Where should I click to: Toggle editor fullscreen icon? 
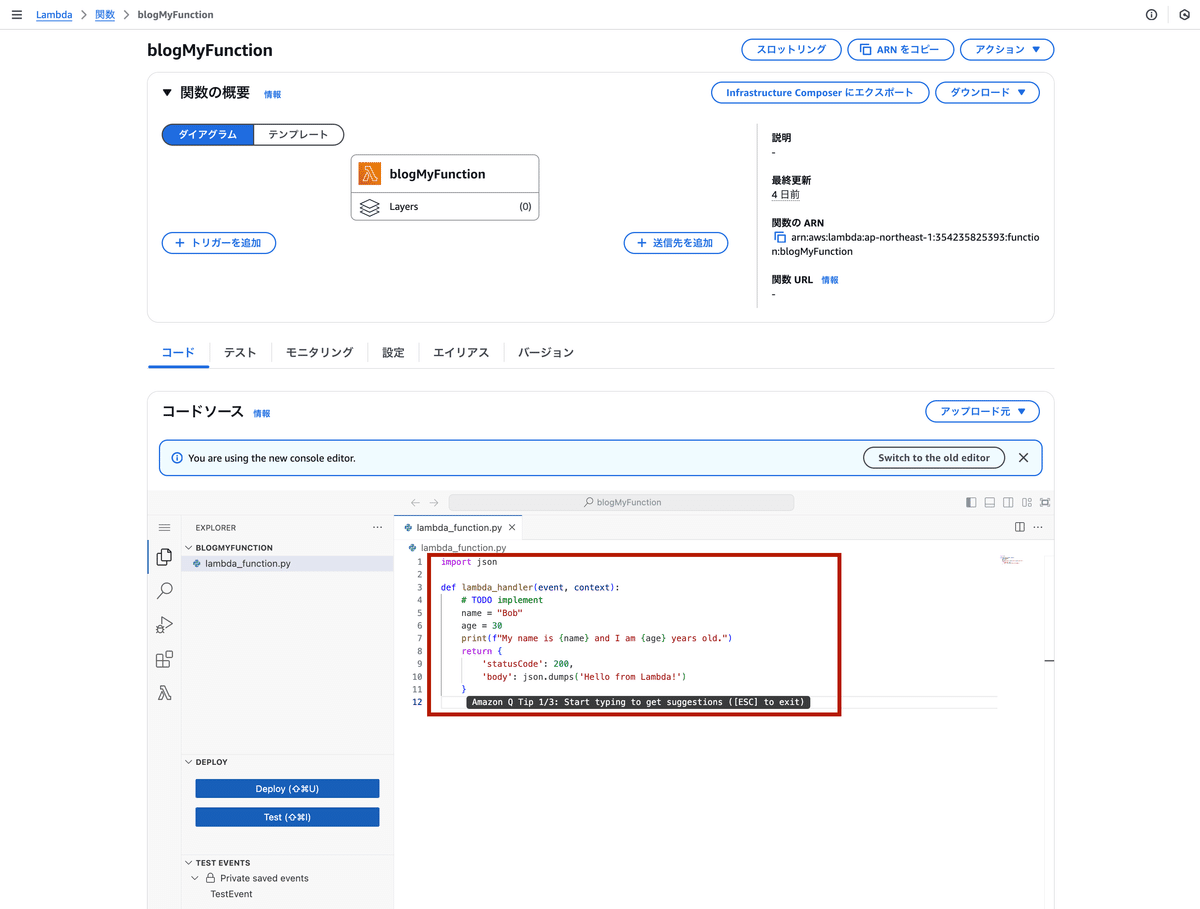tap(1045, 502)
